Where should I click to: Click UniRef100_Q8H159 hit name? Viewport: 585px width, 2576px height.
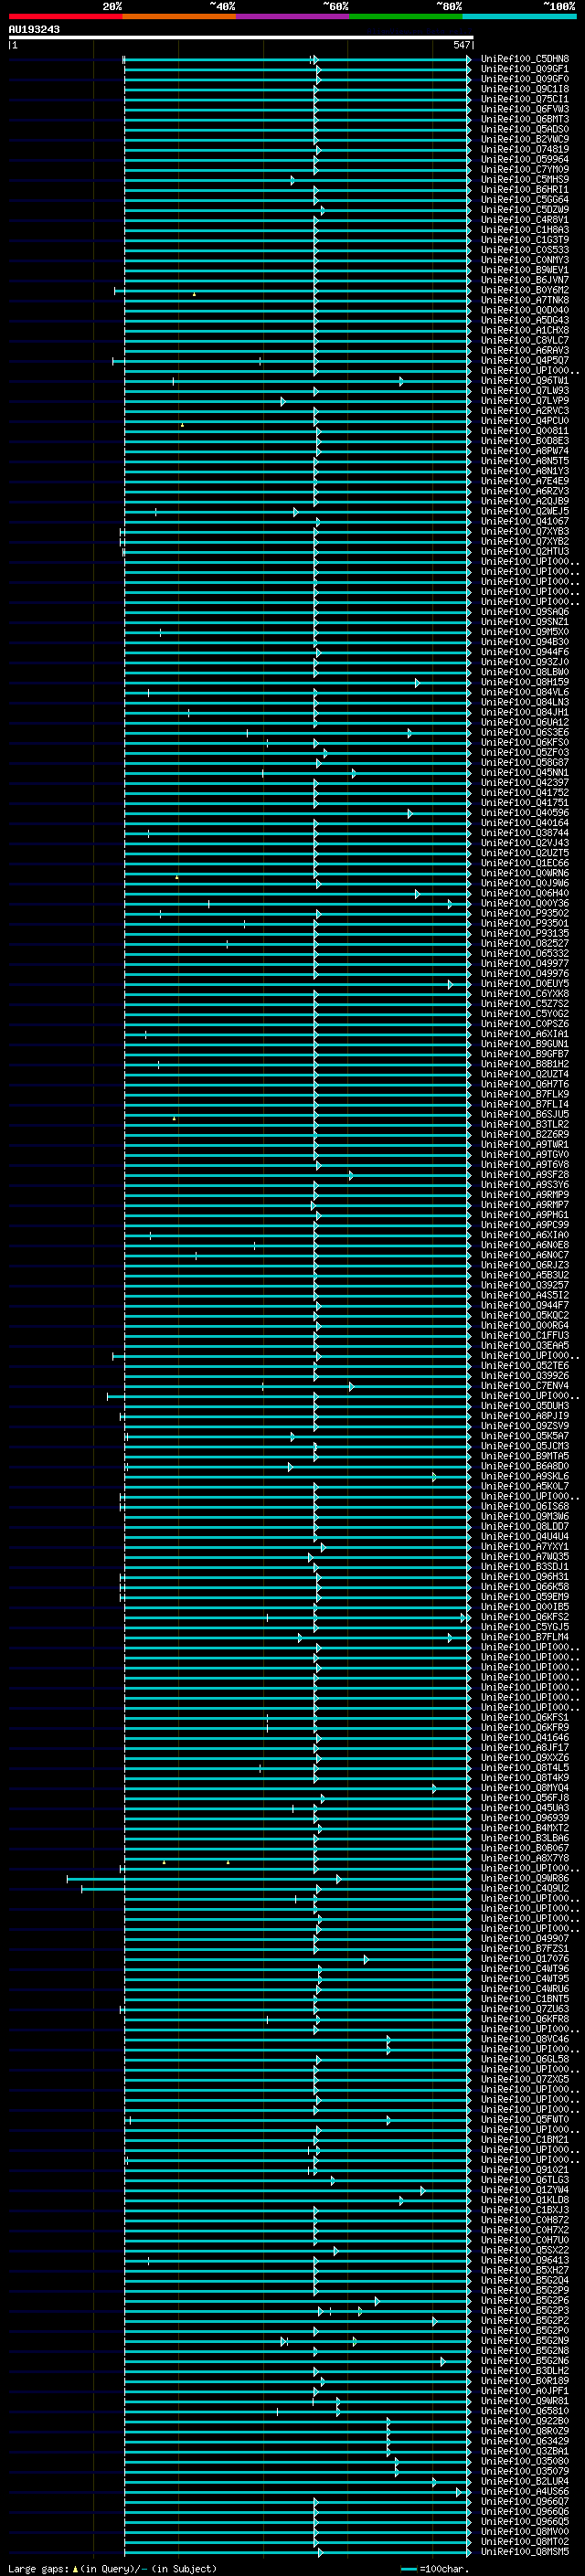click(525, 682)
